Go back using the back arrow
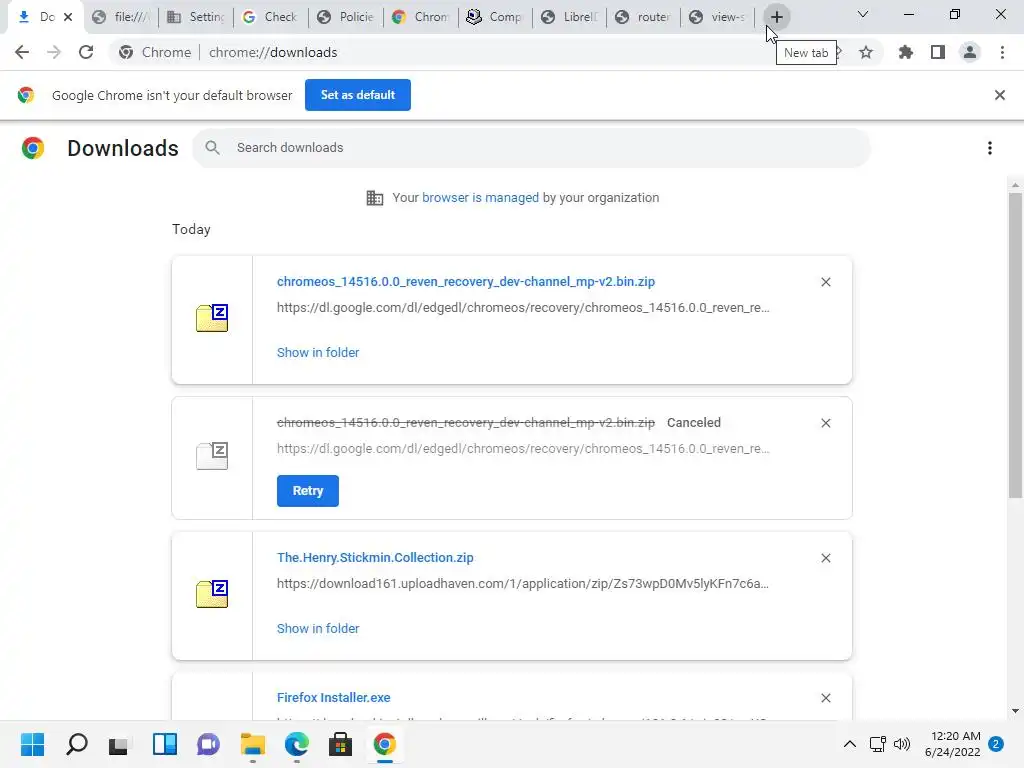 coord(22,52)
